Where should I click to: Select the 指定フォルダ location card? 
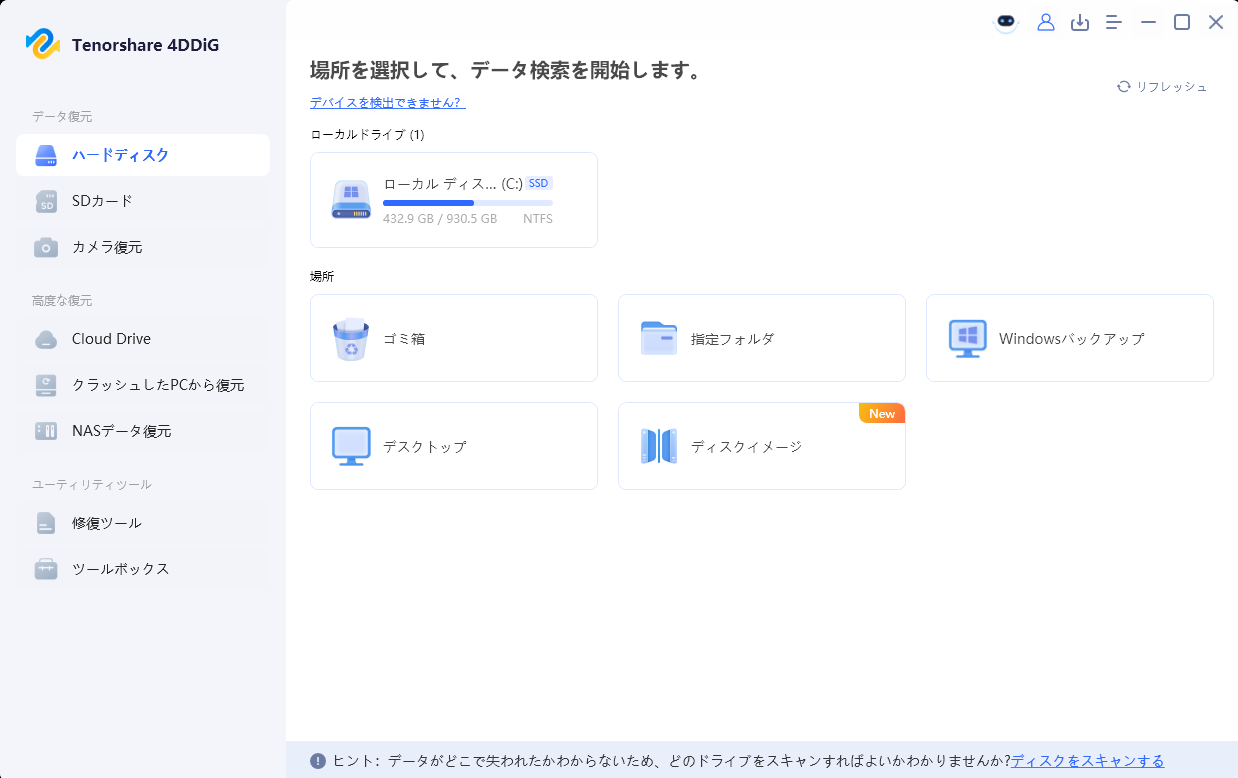point(762,338)
